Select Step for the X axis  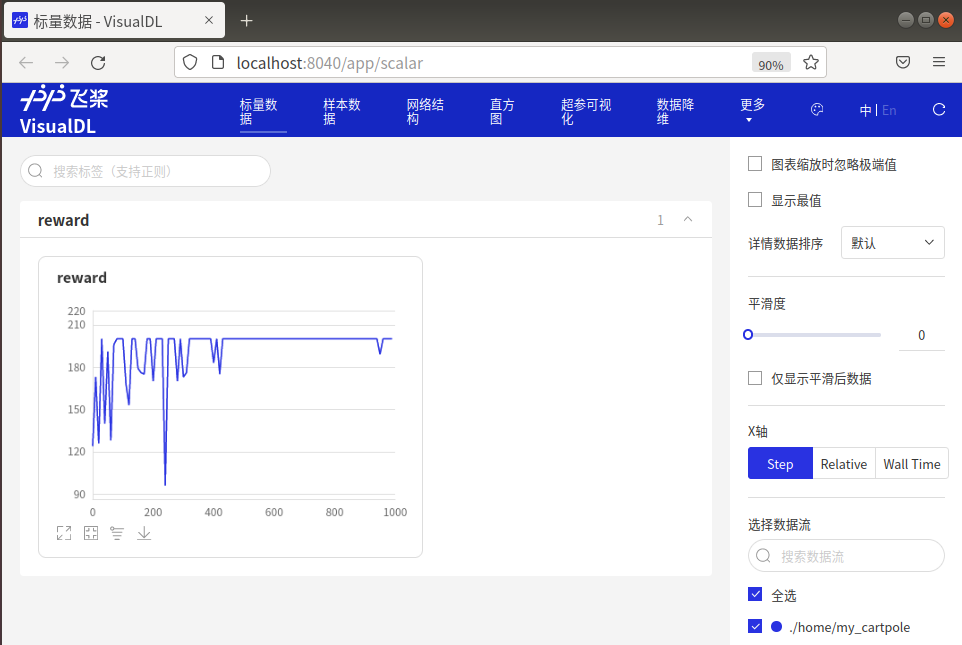point(780,464)
